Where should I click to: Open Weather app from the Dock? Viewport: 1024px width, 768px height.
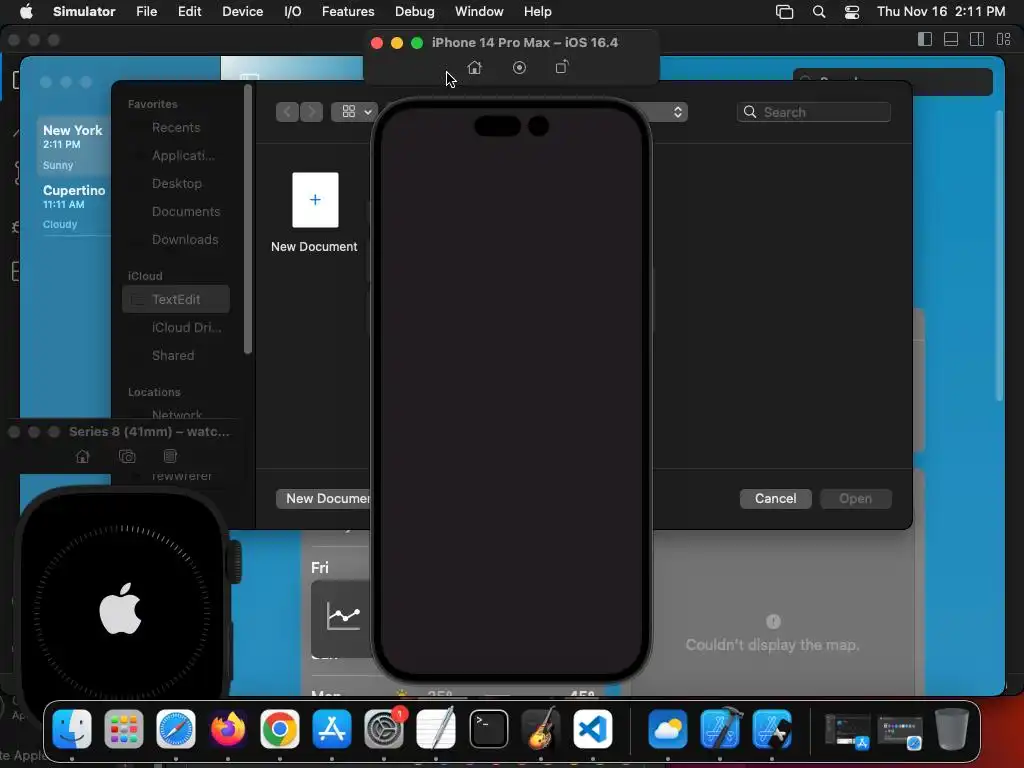[667, 729]
